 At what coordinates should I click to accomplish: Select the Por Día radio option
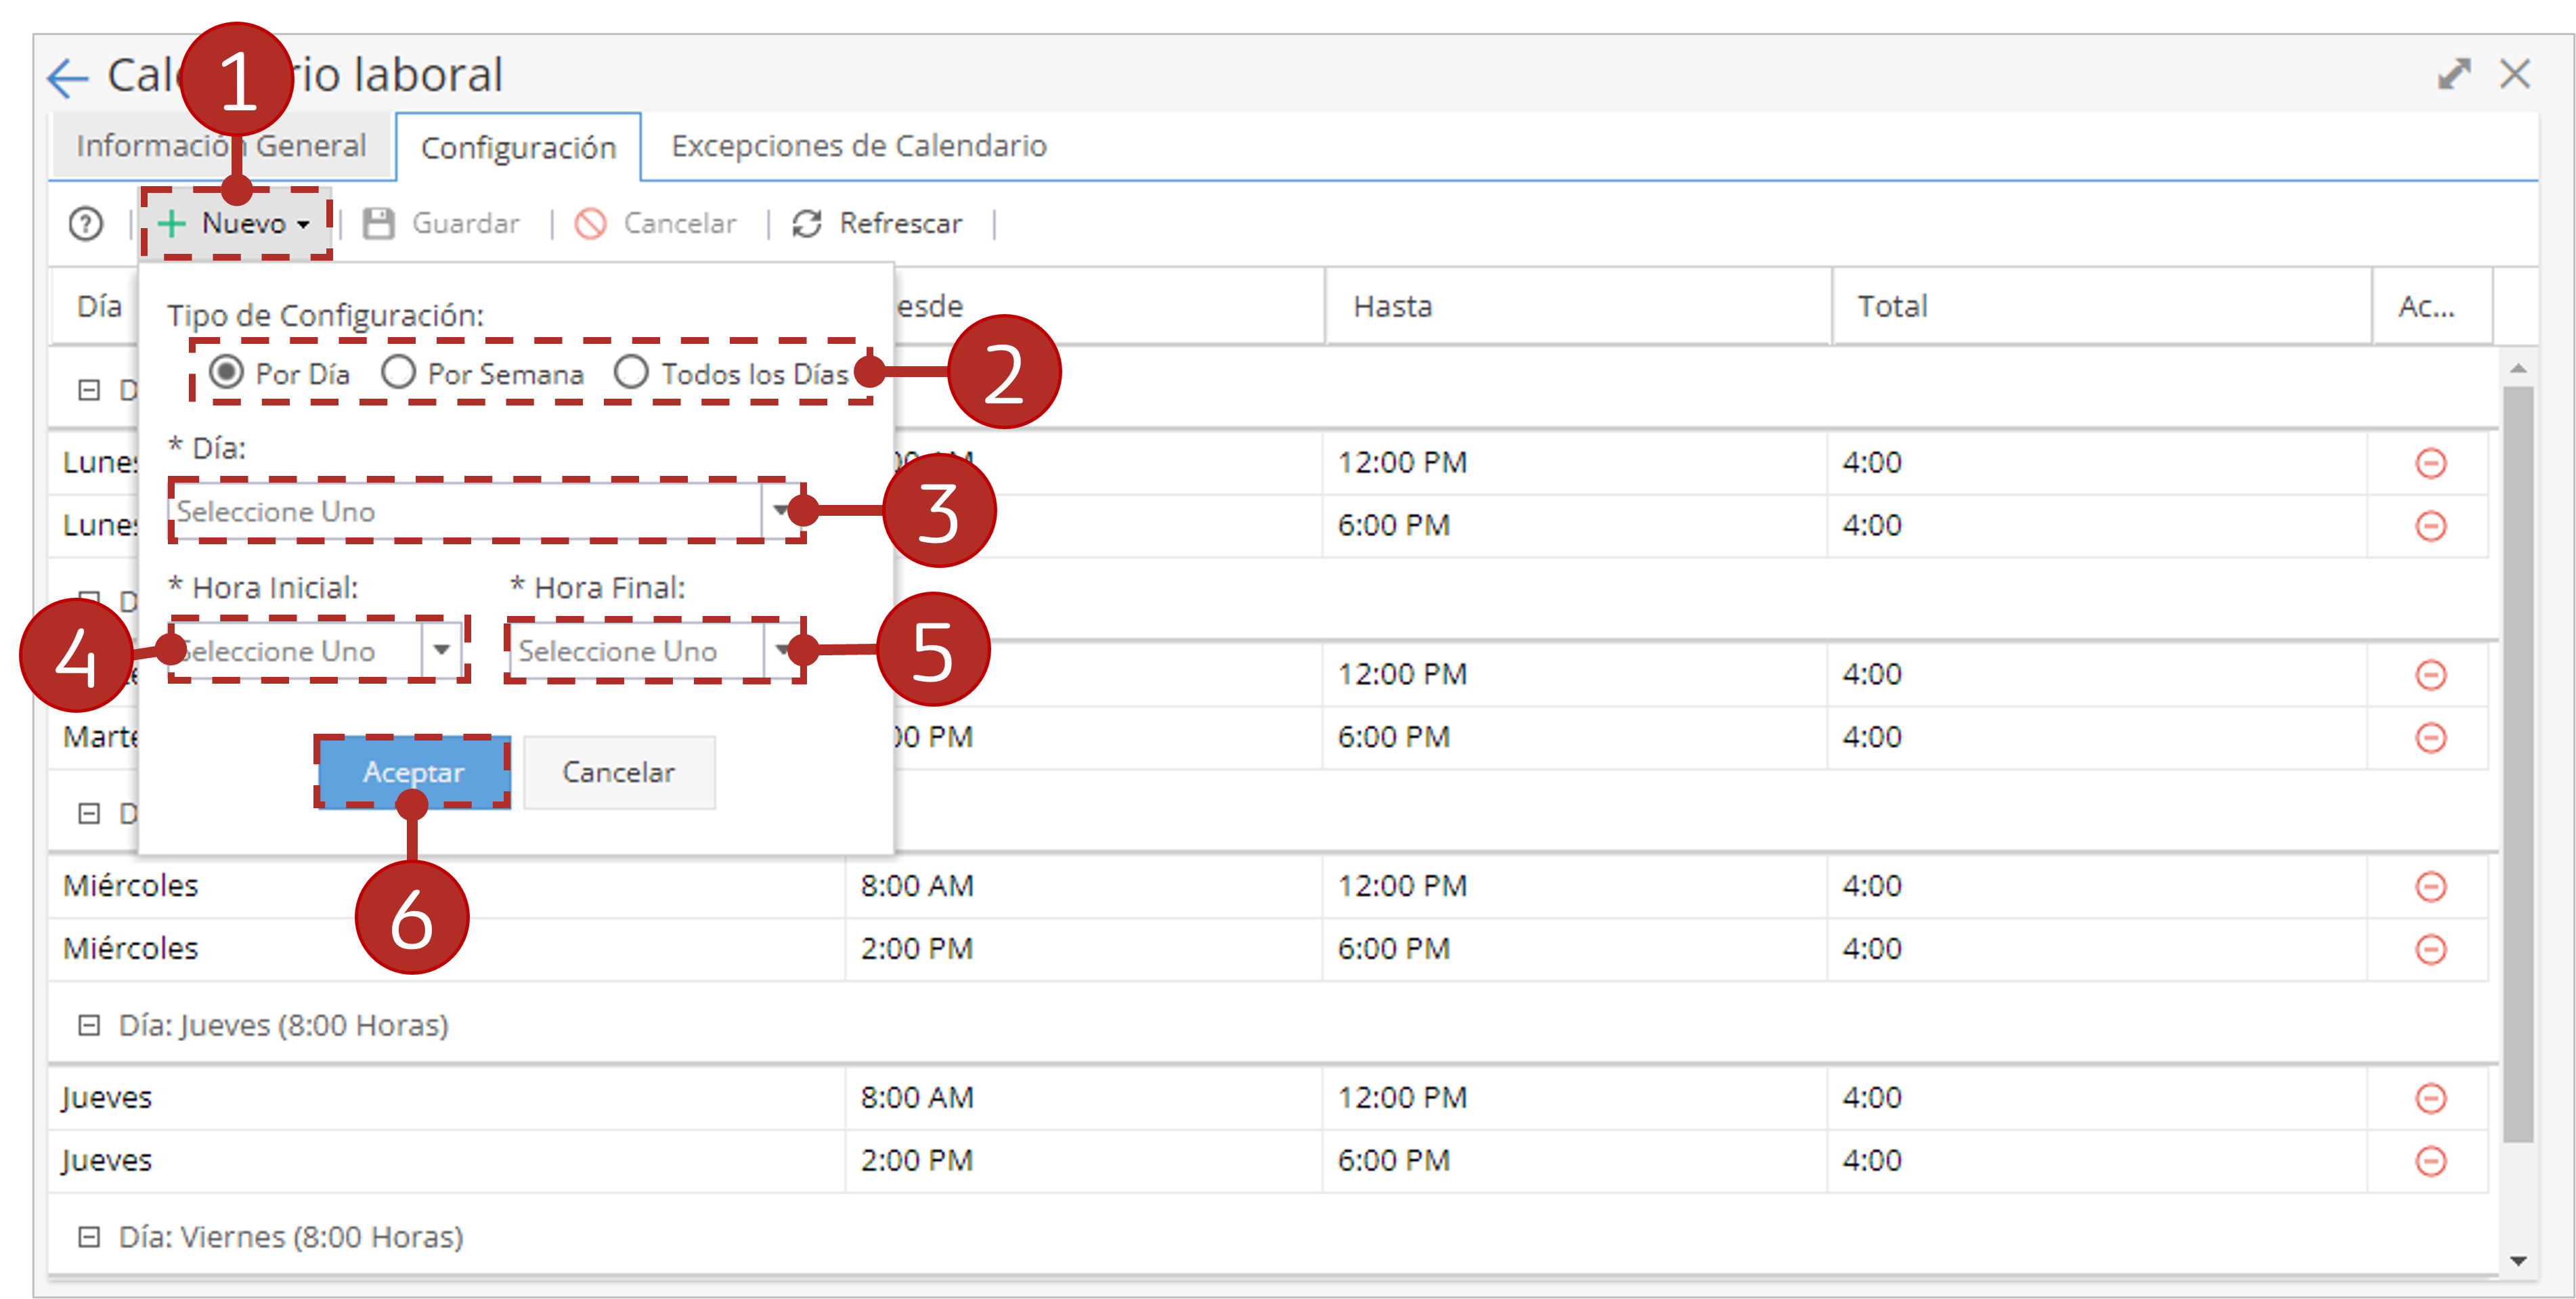pyautogui.click(x=227, y=372)
